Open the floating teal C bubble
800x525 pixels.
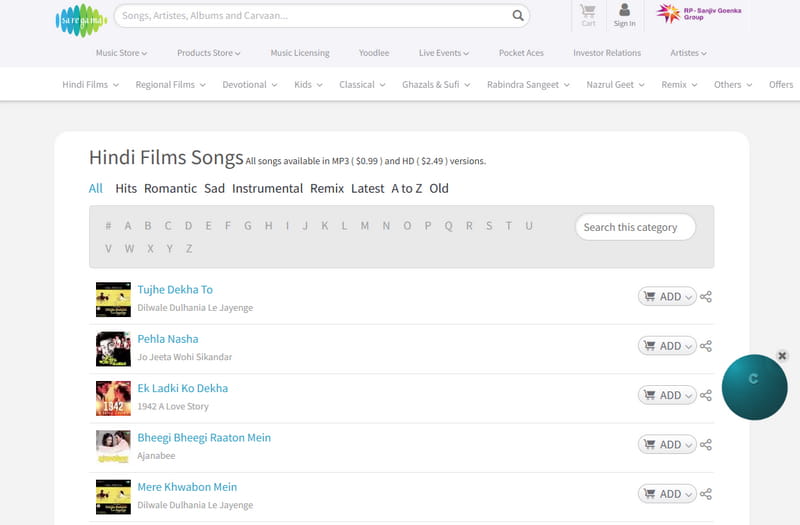[754, 387]
